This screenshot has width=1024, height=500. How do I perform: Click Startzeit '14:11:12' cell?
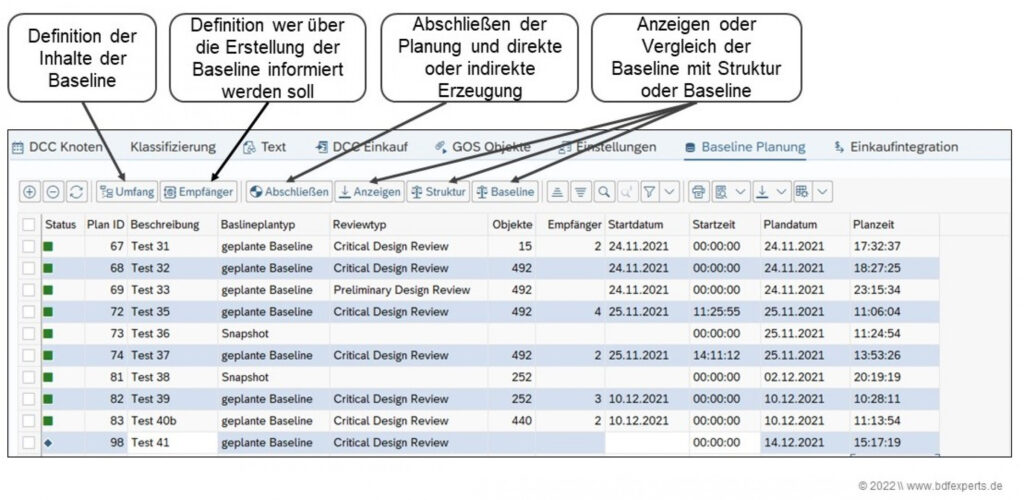(x=725, y=356)
